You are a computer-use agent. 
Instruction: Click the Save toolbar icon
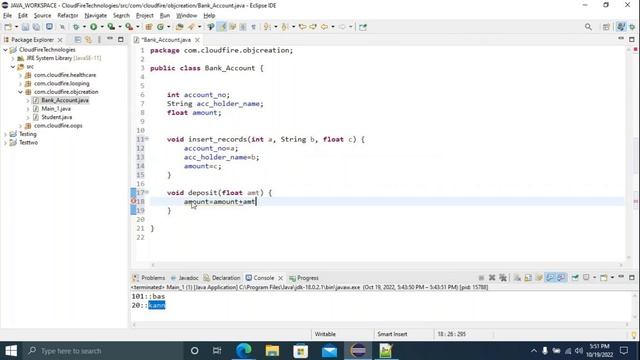tap(25, 27)
